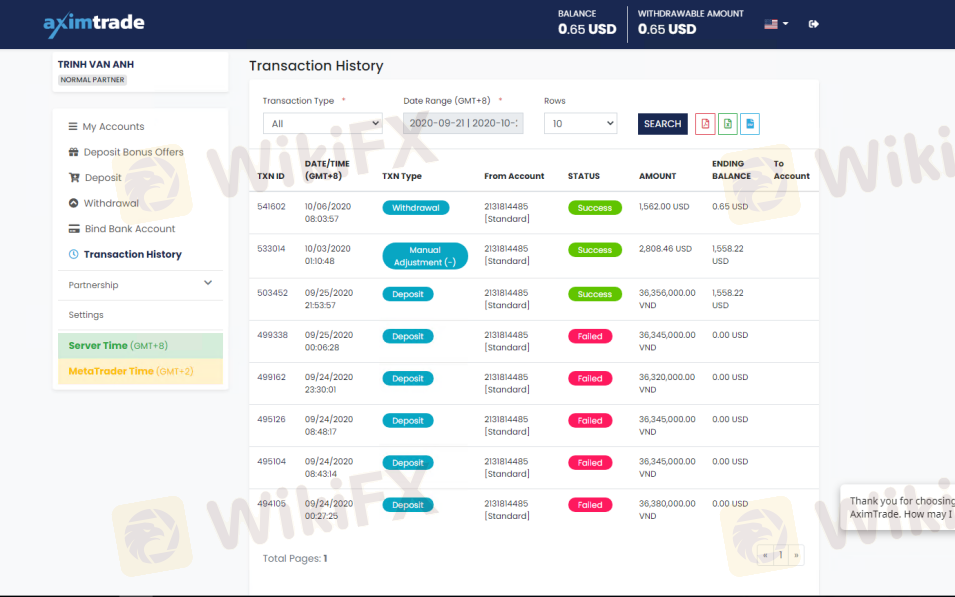The height and width of the screenshot is (597, 955).
Task: Click amount 36,356,000.00 VND
Action: click(667, 299)
